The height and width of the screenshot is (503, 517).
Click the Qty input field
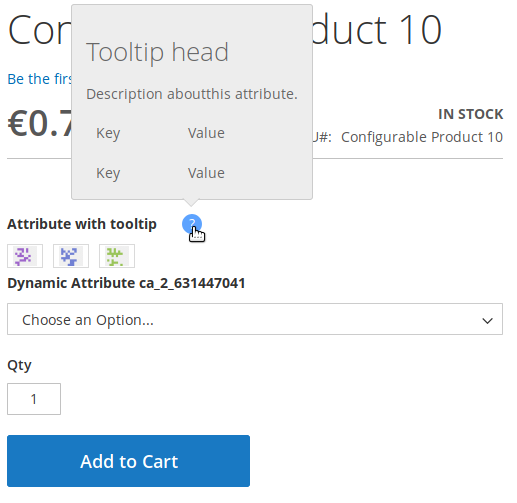tap(34, 399)
